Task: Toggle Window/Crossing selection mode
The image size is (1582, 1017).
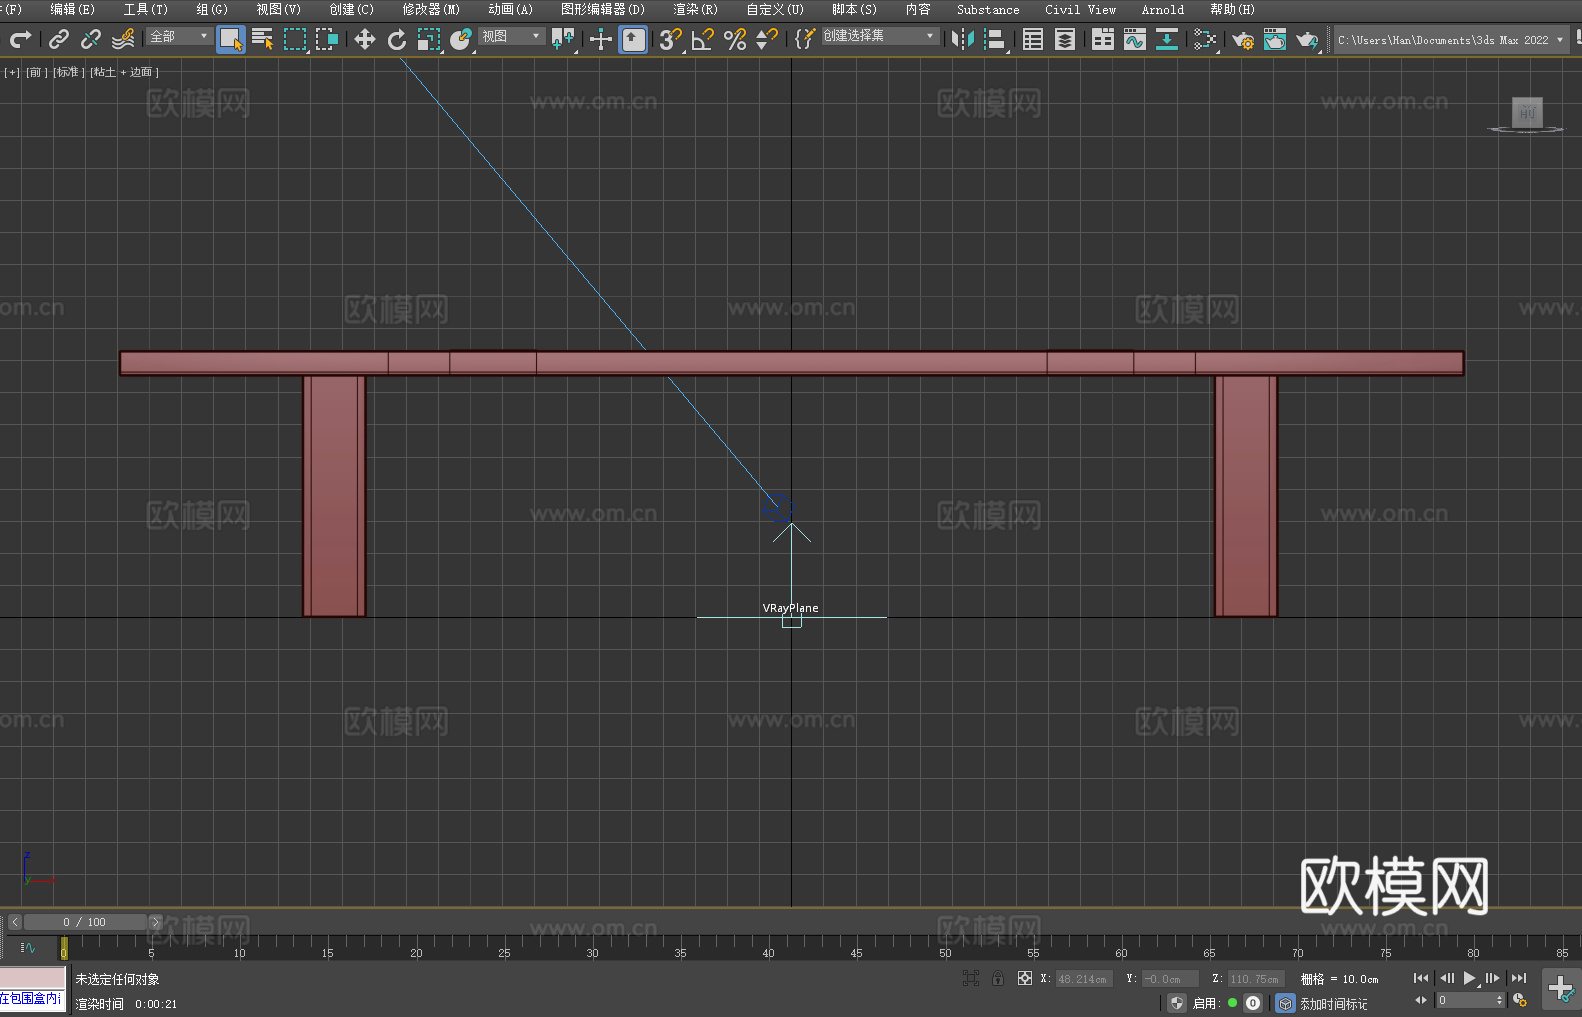Action: coord(327,39)
